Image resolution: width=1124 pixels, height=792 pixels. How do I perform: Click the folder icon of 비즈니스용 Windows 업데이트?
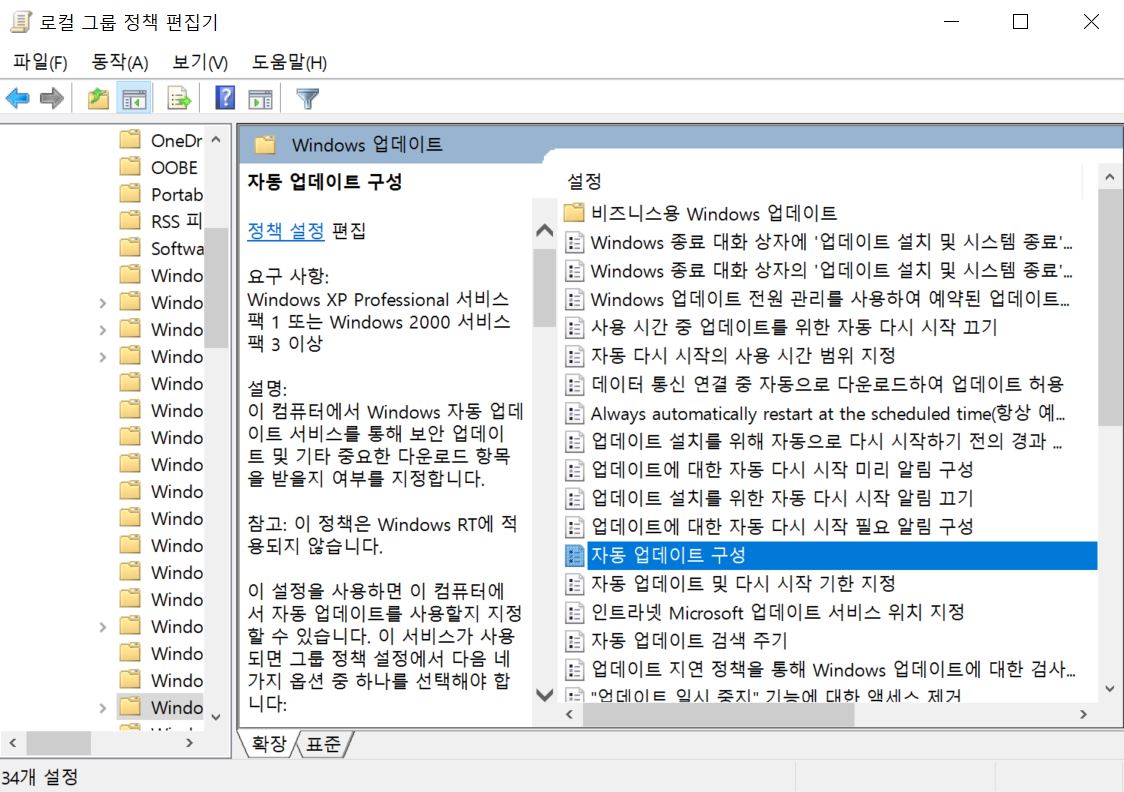click(x=574, y=213)
